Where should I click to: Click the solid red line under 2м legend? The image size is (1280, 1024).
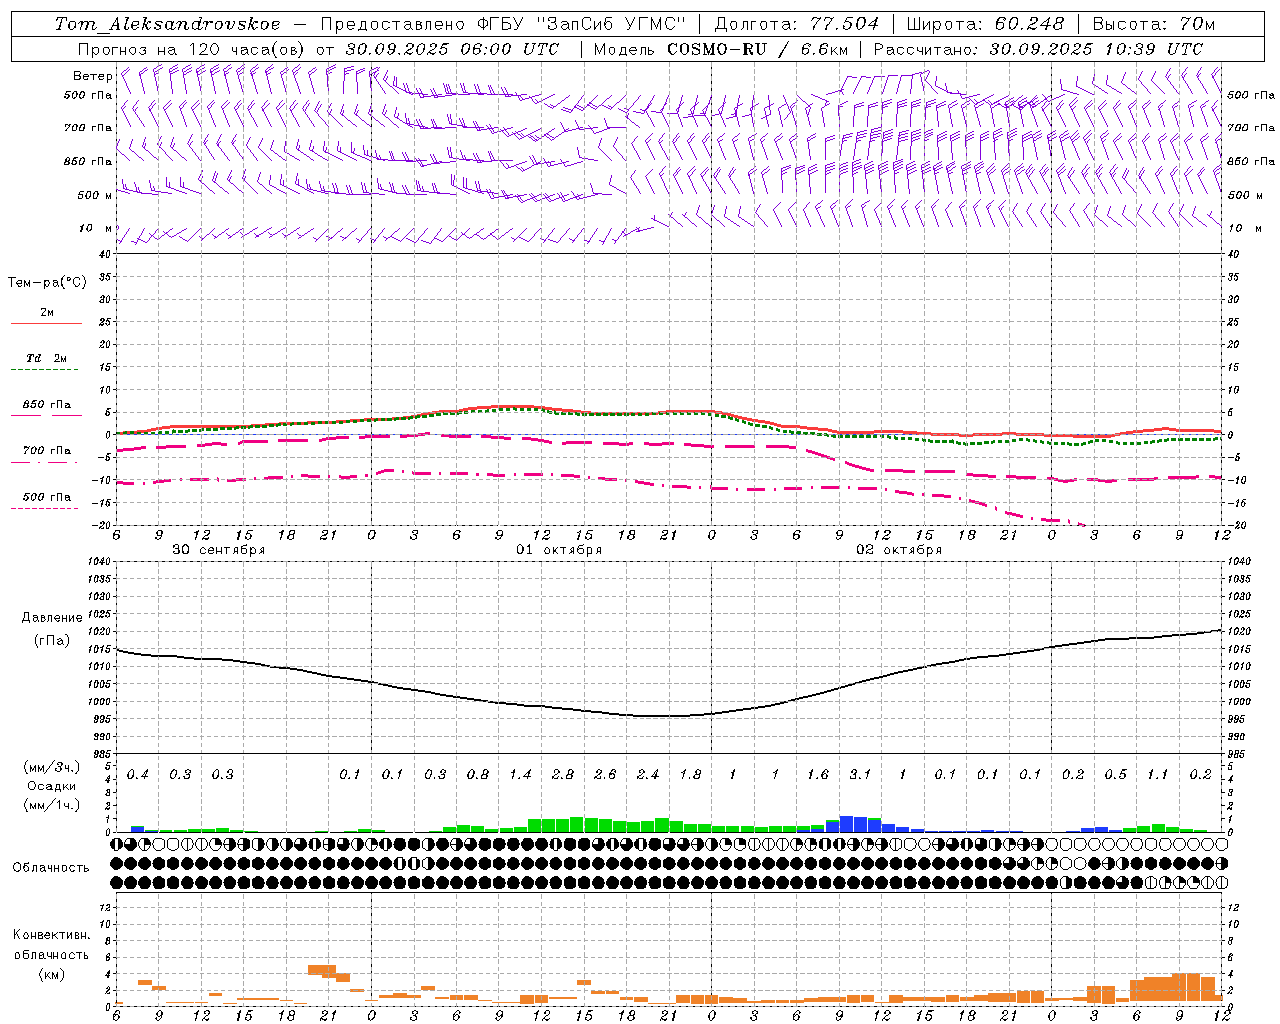46,324
